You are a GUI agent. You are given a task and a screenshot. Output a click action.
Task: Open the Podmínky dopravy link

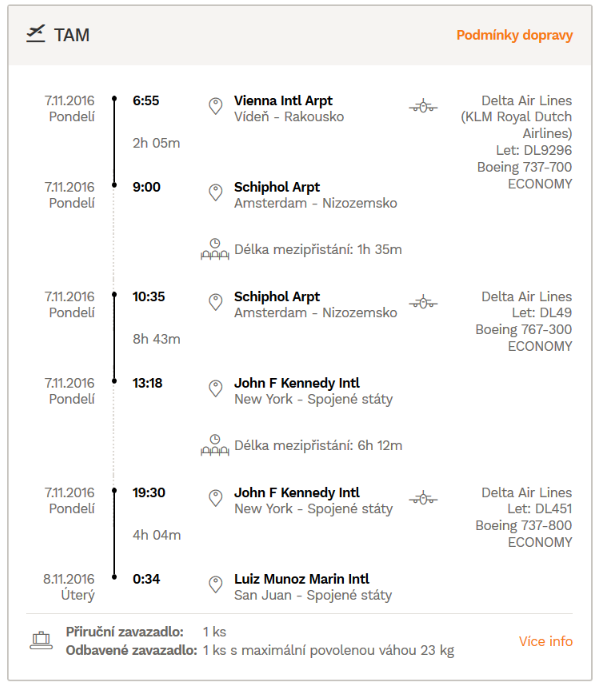(514, 35)
